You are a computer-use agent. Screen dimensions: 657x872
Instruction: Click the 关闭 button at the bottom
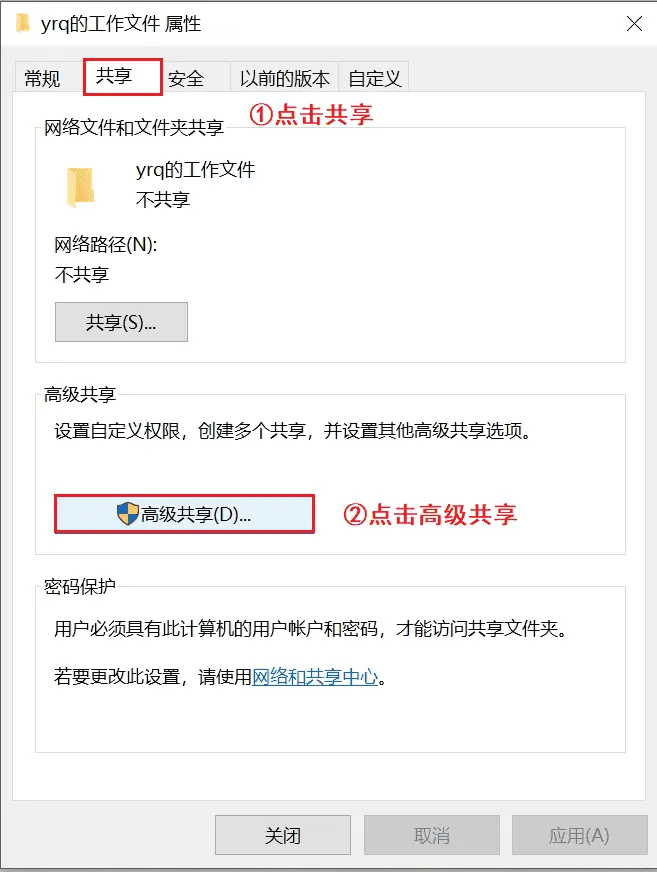point(283,835)
